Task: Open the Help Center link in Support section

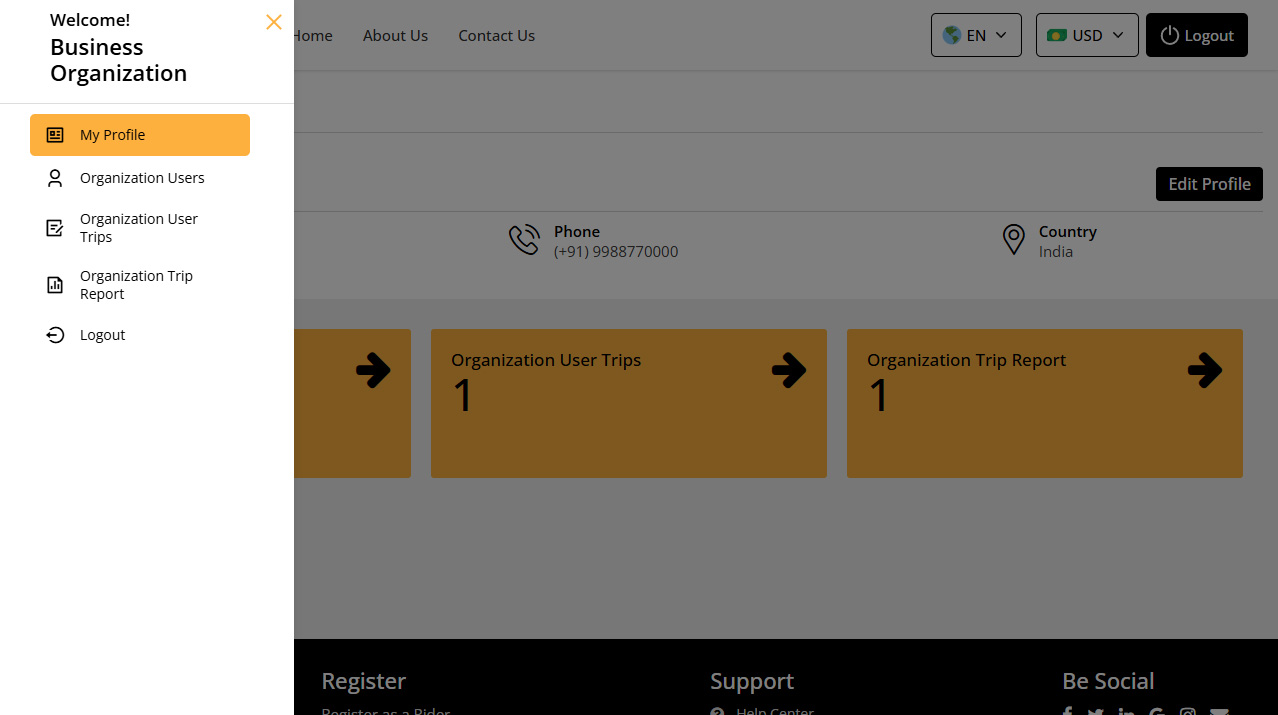Action: pyautogui.click(x=775, y=711)
